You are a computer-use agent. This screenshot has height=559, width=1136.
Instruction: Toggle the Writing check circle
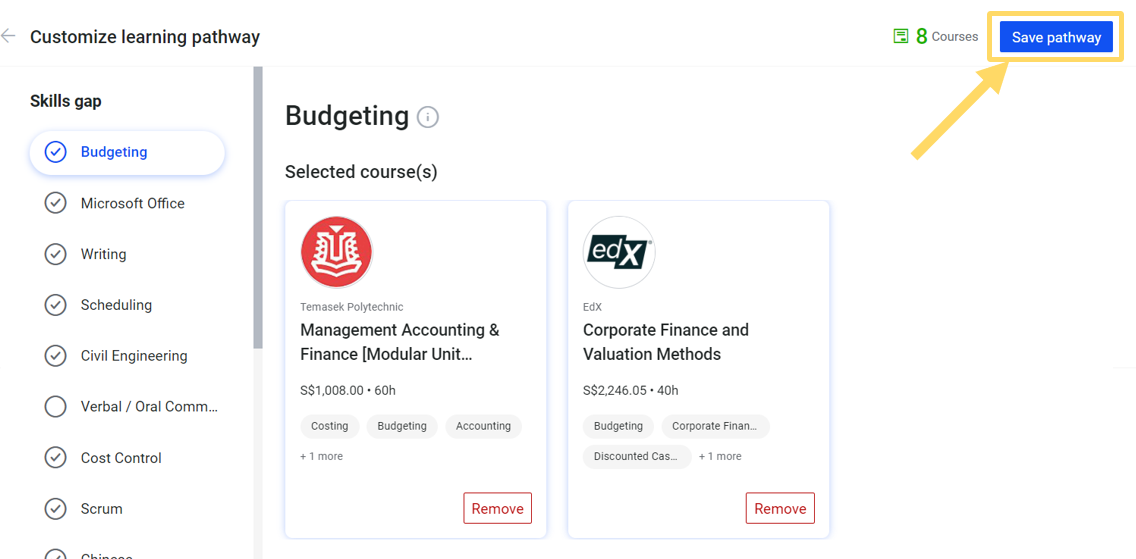tap(56, 254)
